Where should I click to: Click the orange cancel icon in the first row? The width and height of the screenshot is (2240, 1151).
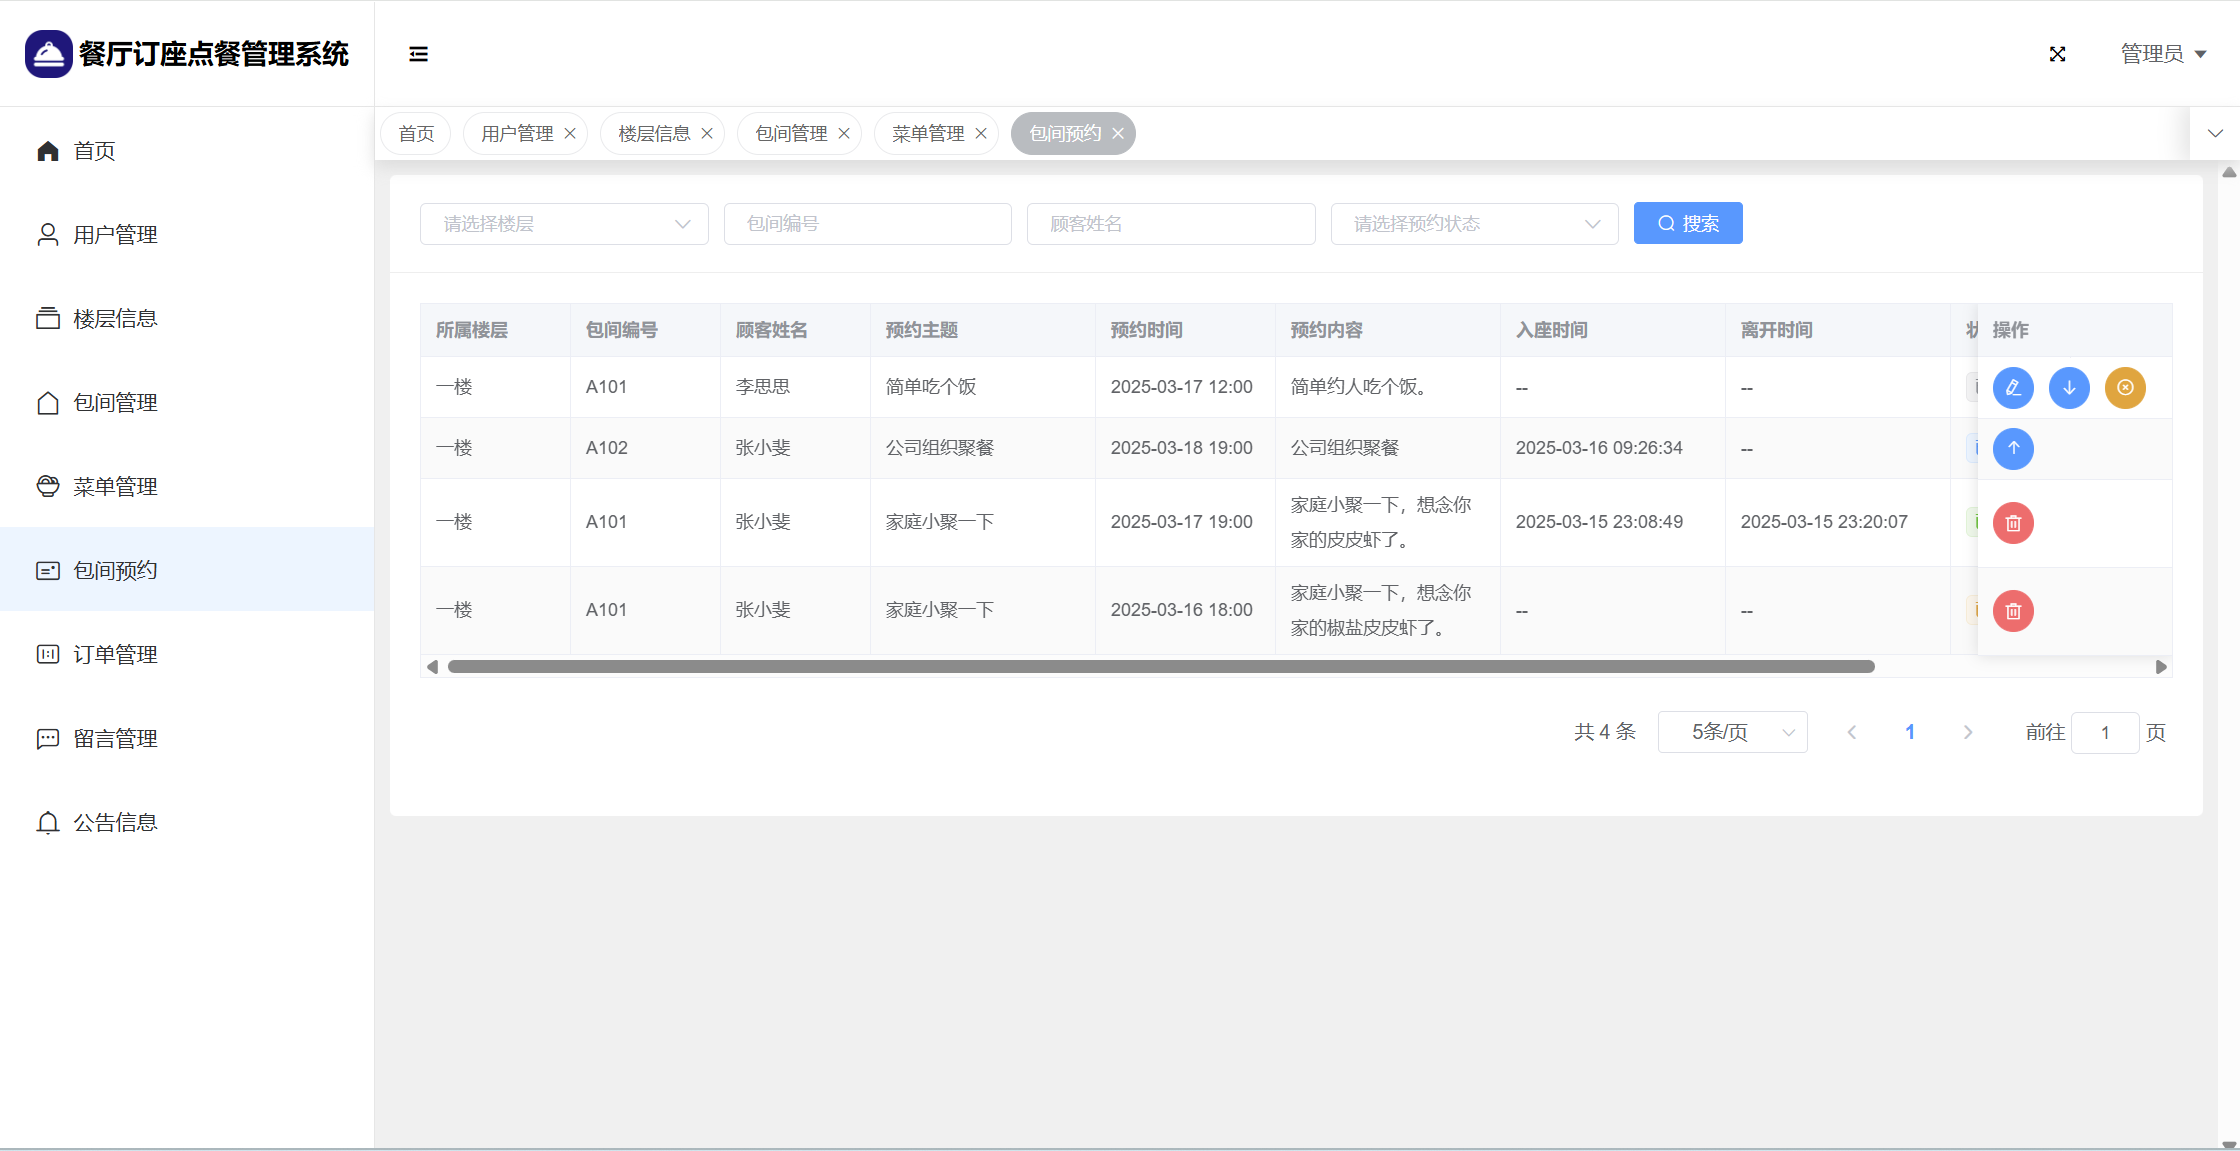pyautogui.click(x=2125, y=388)
